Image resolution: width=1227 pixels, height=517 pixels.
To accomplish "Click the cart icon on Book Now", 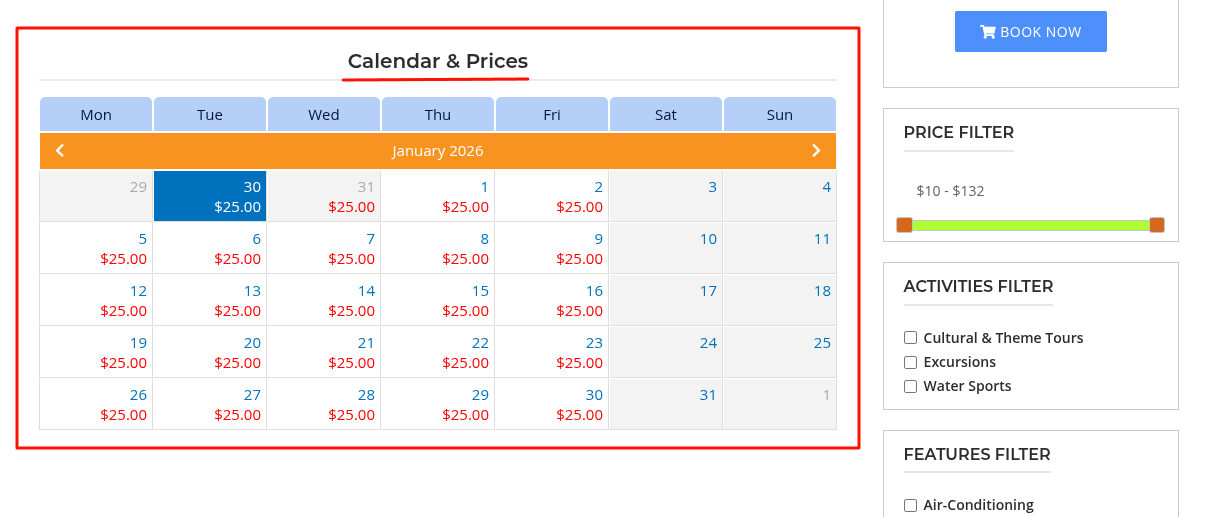I will coord(988,32).
